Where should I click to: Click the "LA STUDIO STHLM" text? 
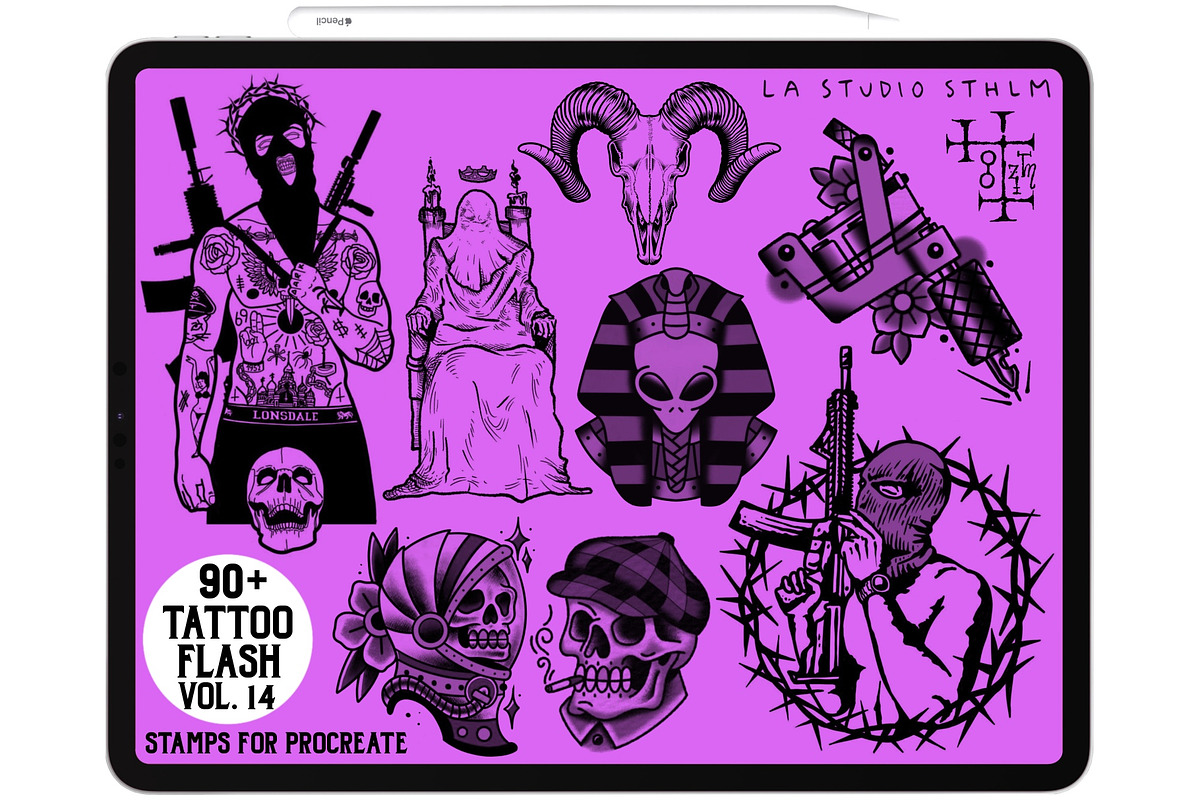906,88
